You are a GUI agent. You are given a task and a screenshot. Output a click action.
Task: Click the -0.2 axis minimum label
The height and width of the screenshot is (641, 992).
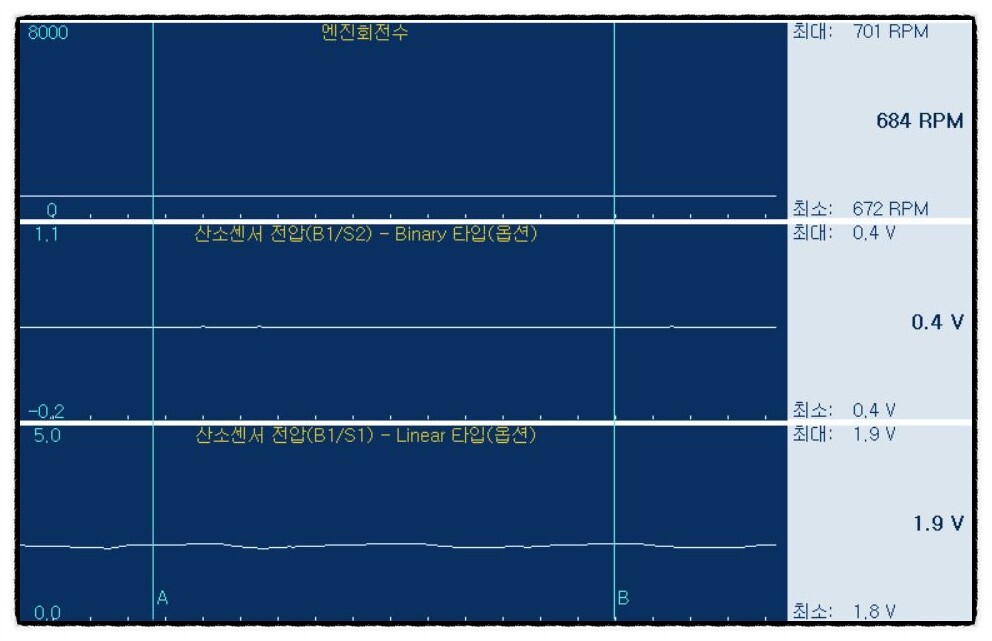[x=46, y=411]
